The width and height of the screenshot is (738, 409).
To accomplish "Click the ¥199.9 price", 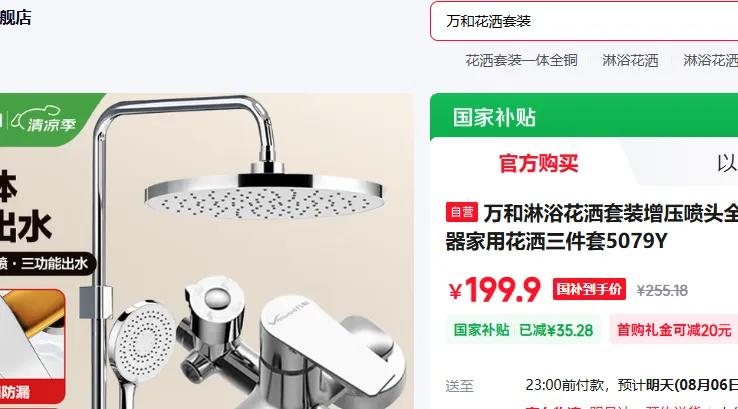I will pyautogui.click(x=494, y=289).
